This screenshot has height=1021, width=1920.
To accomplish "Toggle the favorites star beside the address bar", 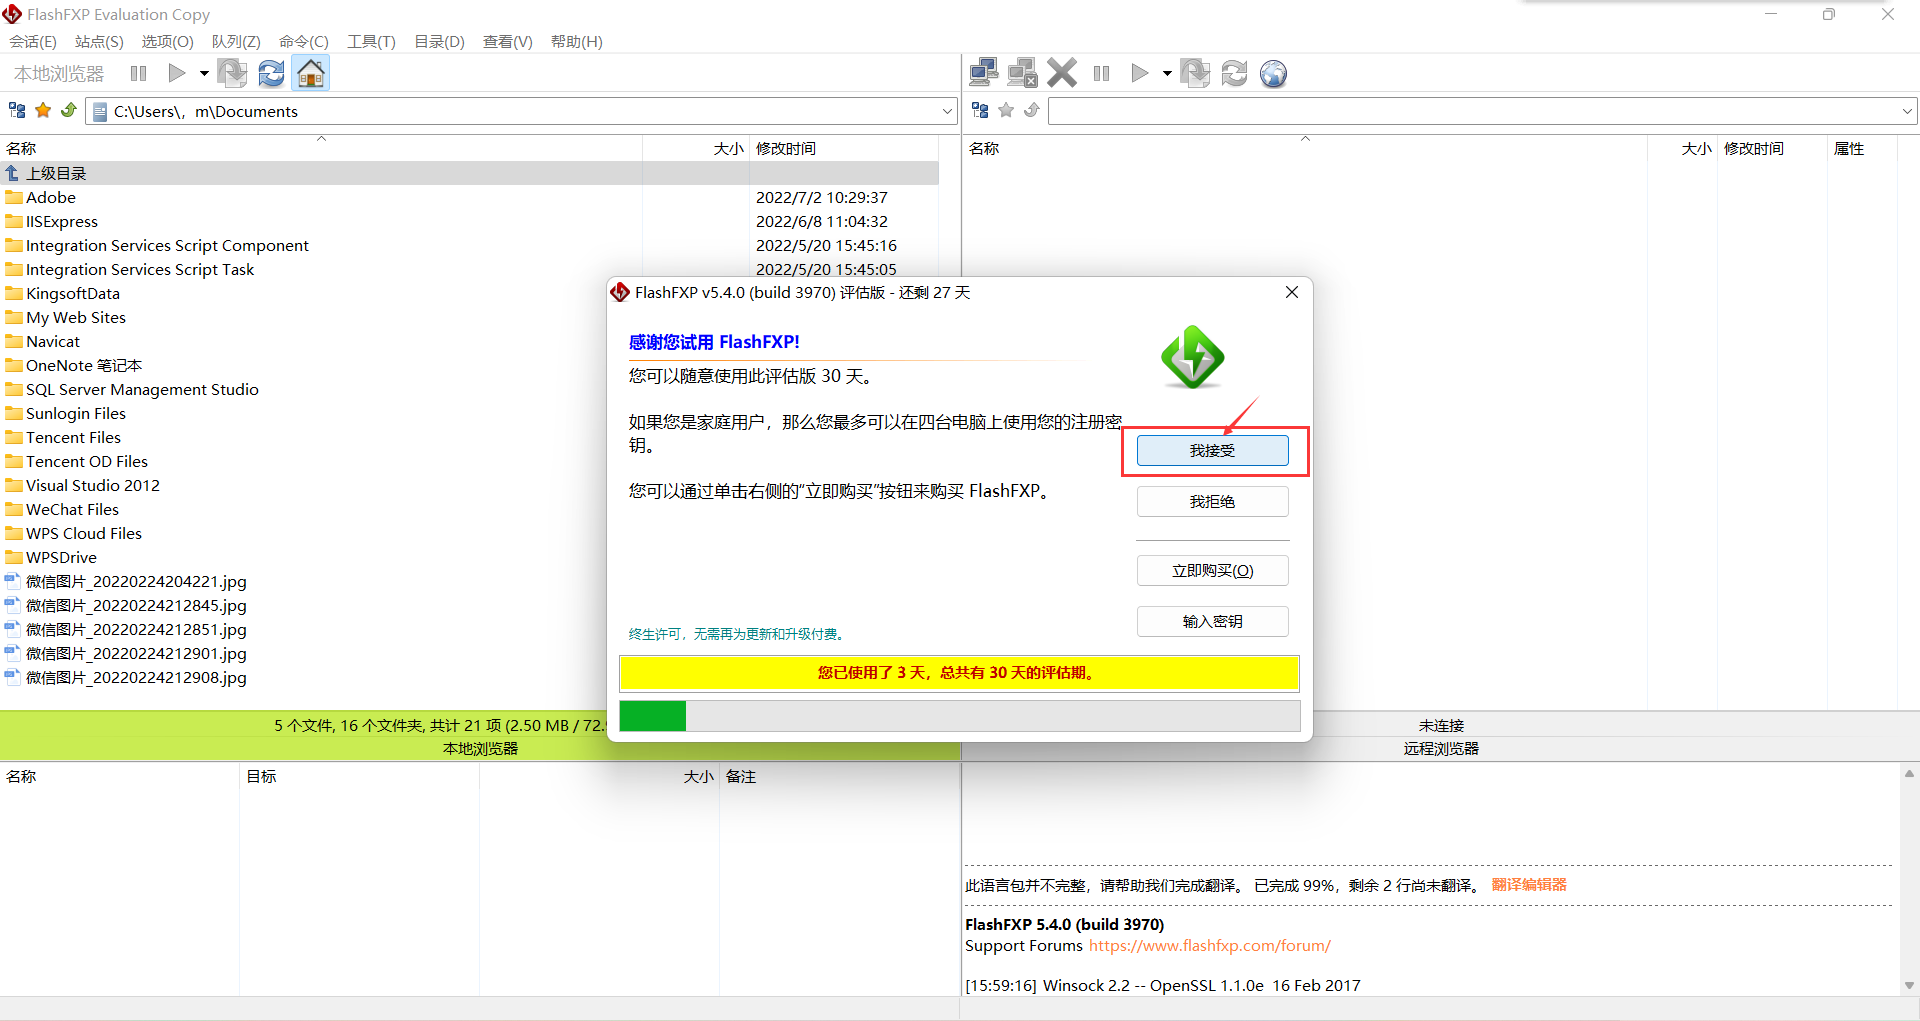I will (42, 110).
